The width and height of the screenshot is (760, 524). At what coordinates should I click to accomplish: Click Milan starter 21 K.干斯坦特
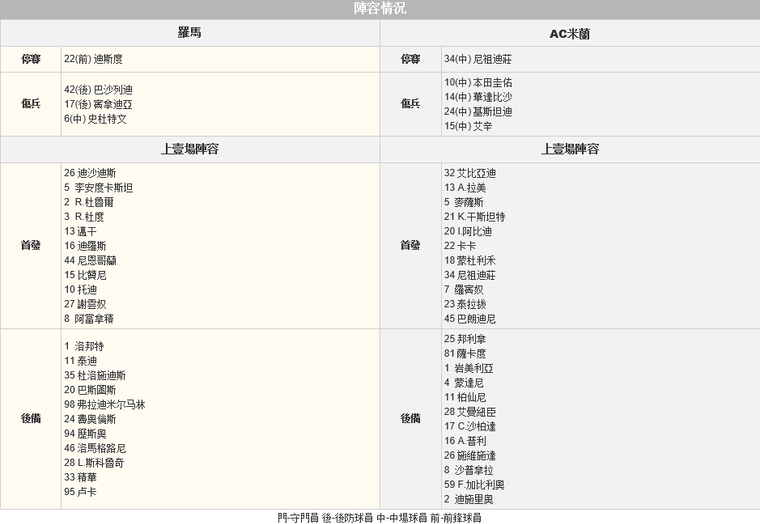(475, 217)
